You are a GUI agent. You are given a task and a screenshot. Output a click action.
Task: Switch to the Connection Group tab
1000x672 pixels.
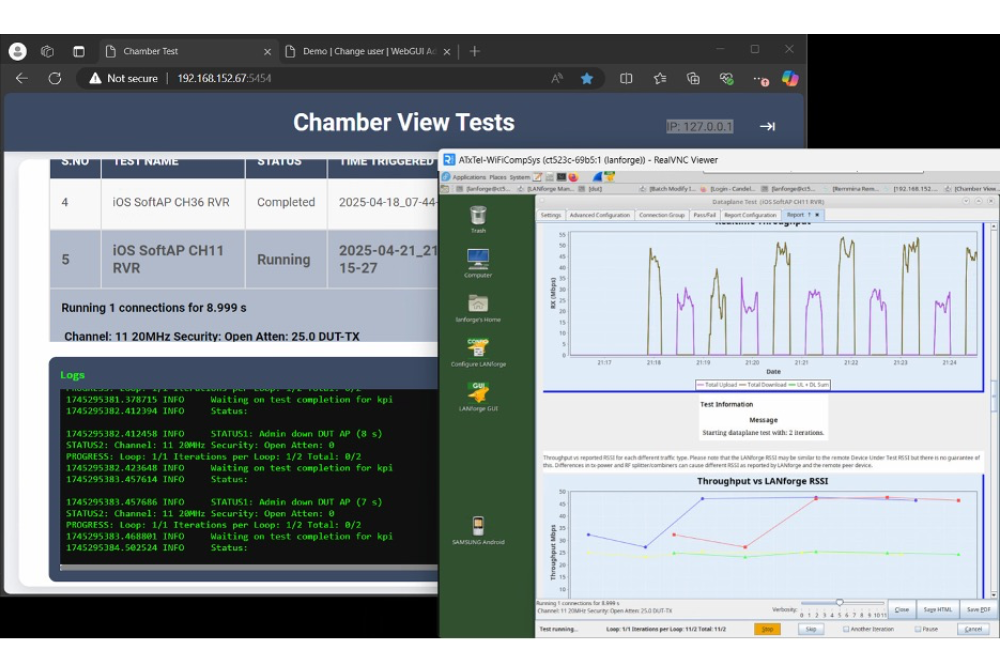[x=662, y=215]
